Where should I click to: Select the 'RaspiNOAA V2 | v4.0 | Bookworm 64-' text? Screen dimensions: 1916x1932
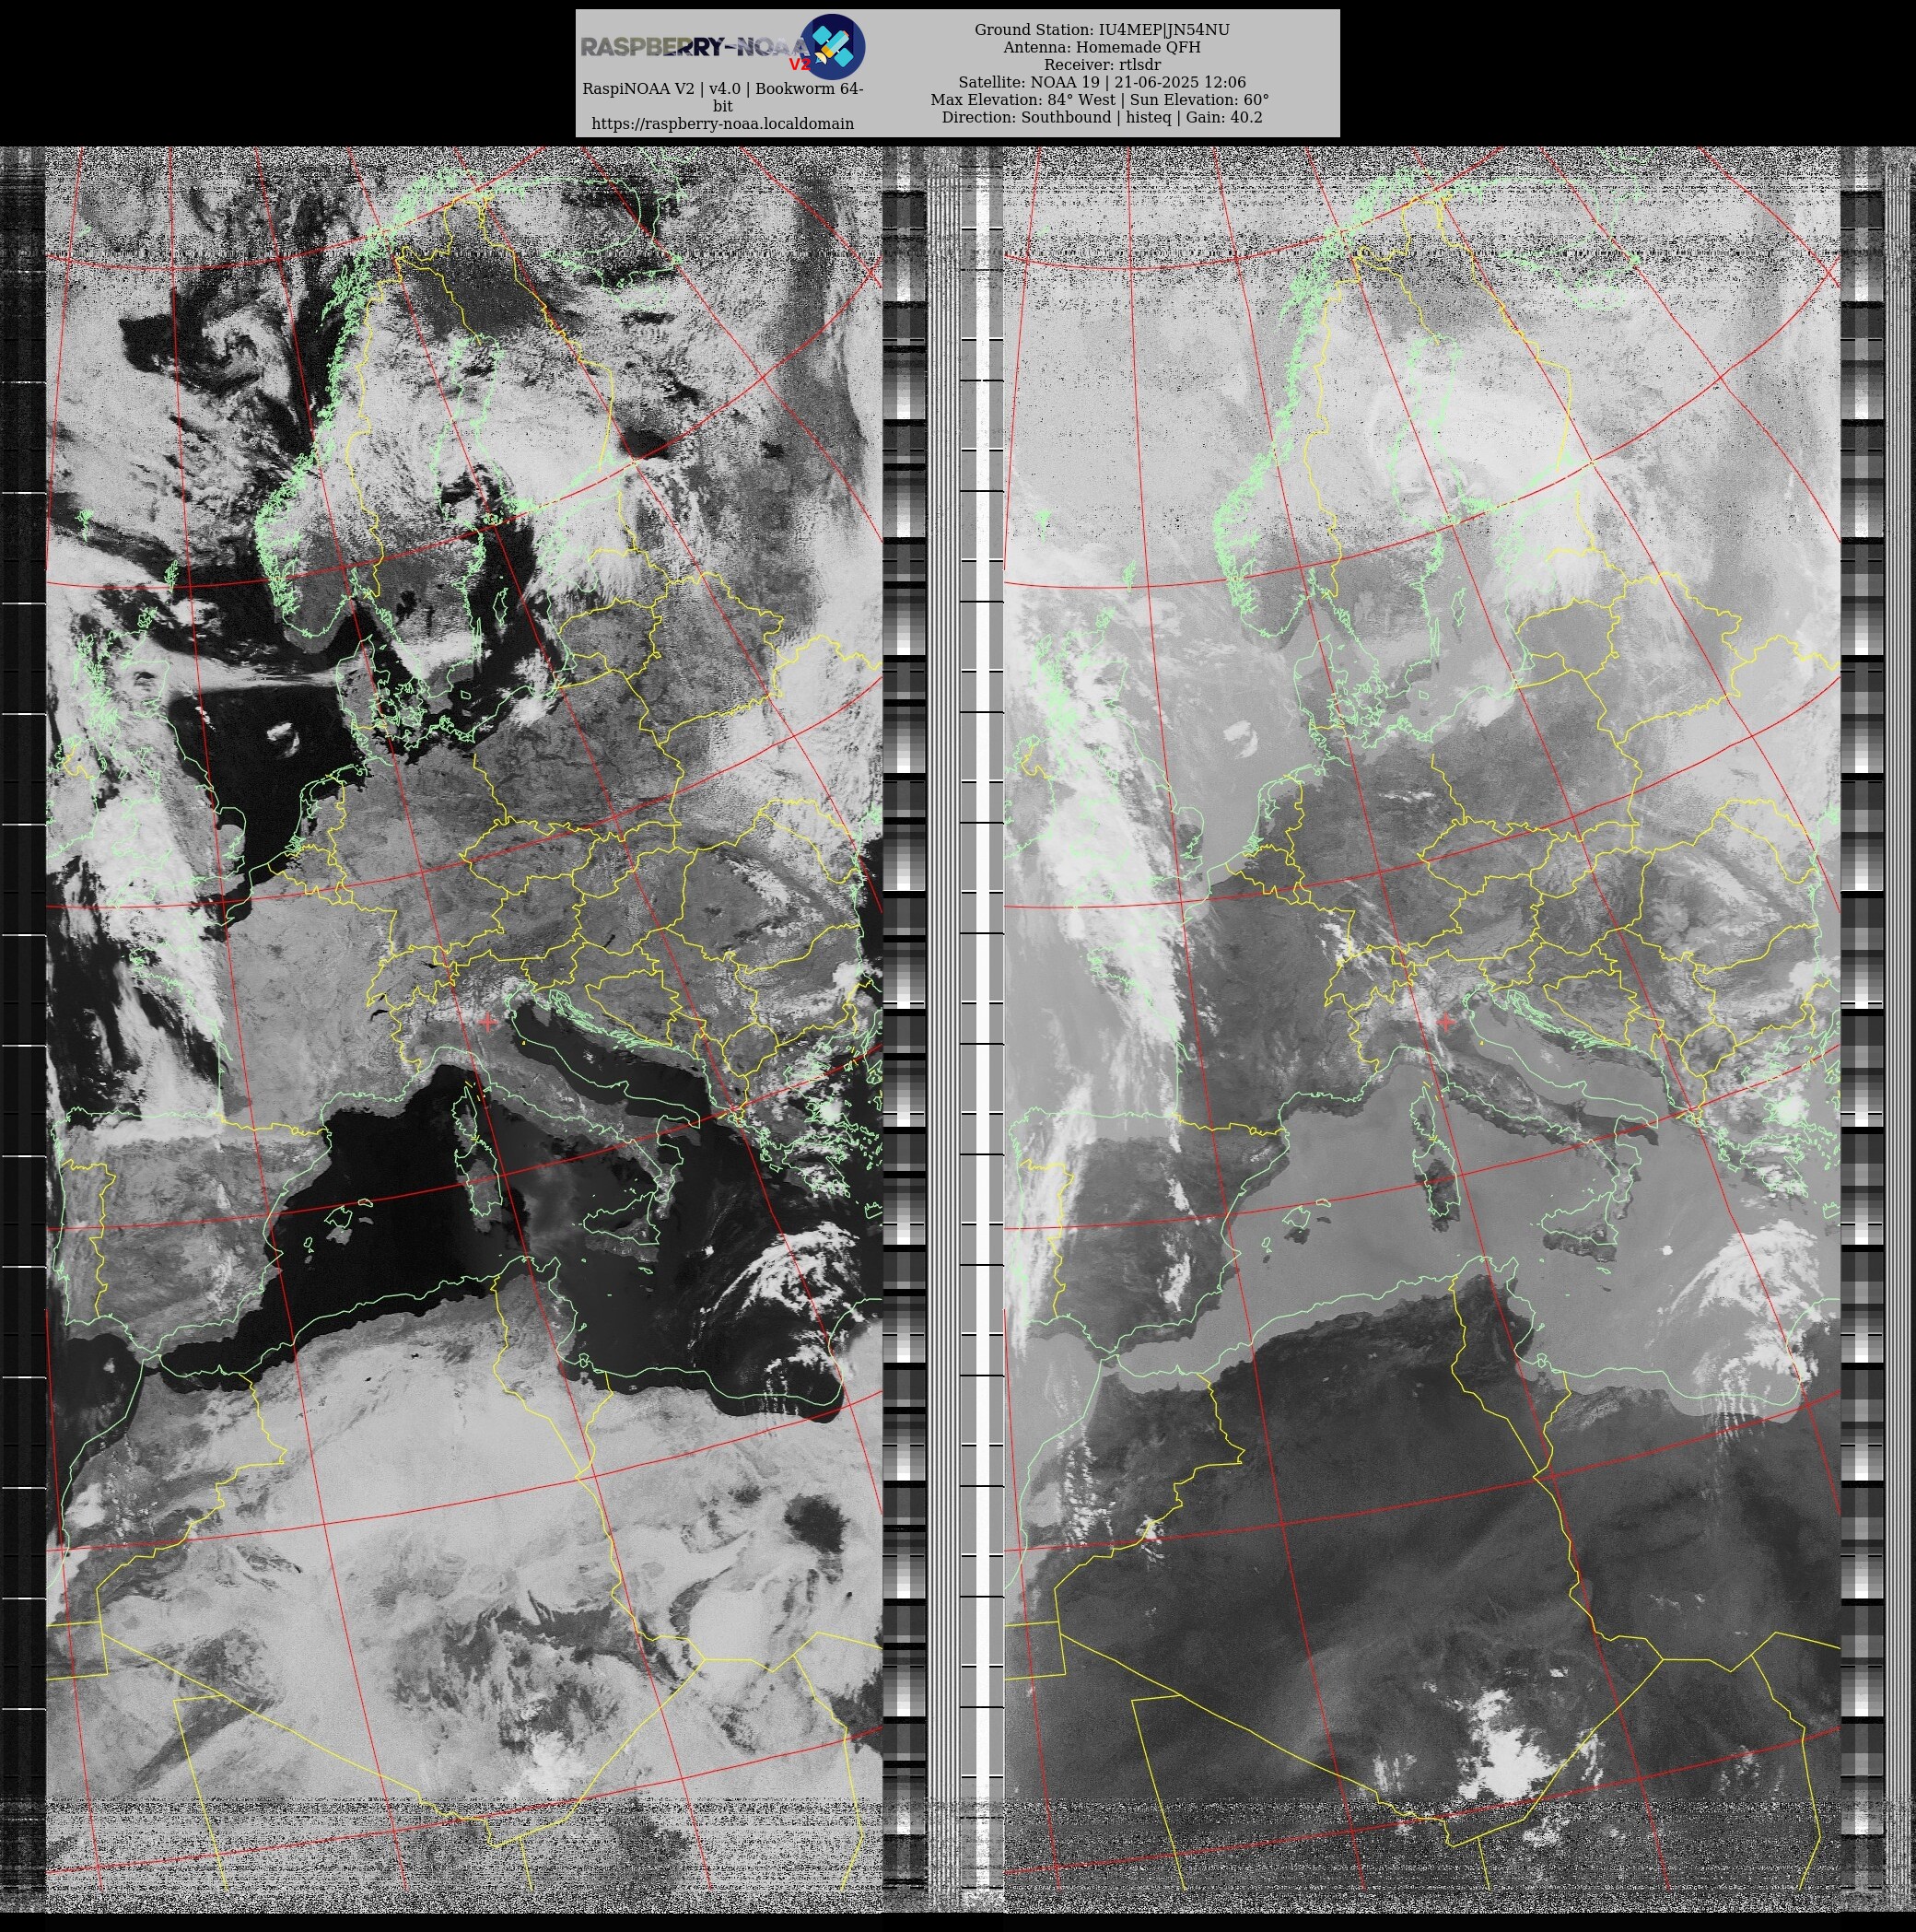(722, 88)
